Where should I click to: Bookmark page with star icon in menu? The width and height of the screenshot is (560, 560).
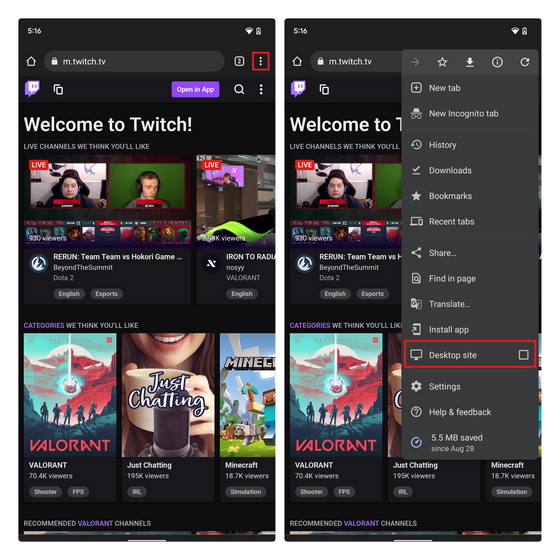tap(442, 62)
